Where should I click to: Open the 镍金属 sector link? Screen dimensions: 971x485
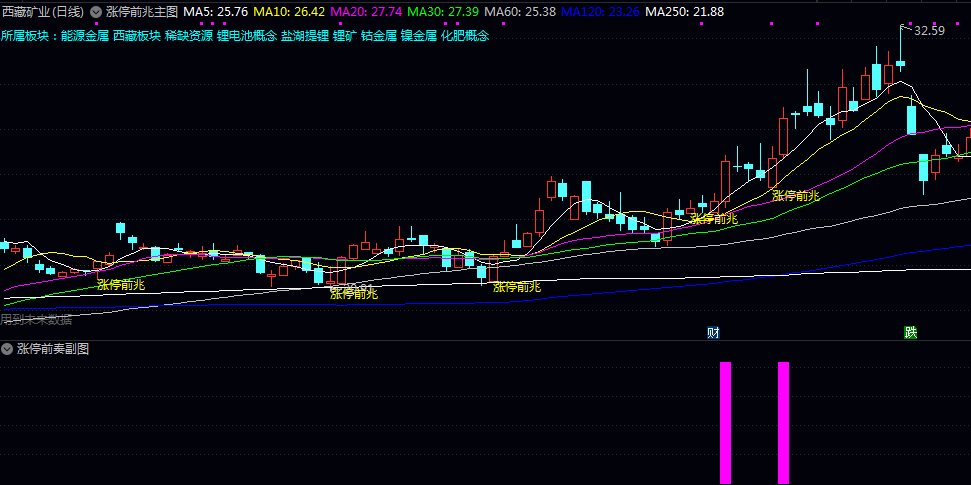coord(419,36)
